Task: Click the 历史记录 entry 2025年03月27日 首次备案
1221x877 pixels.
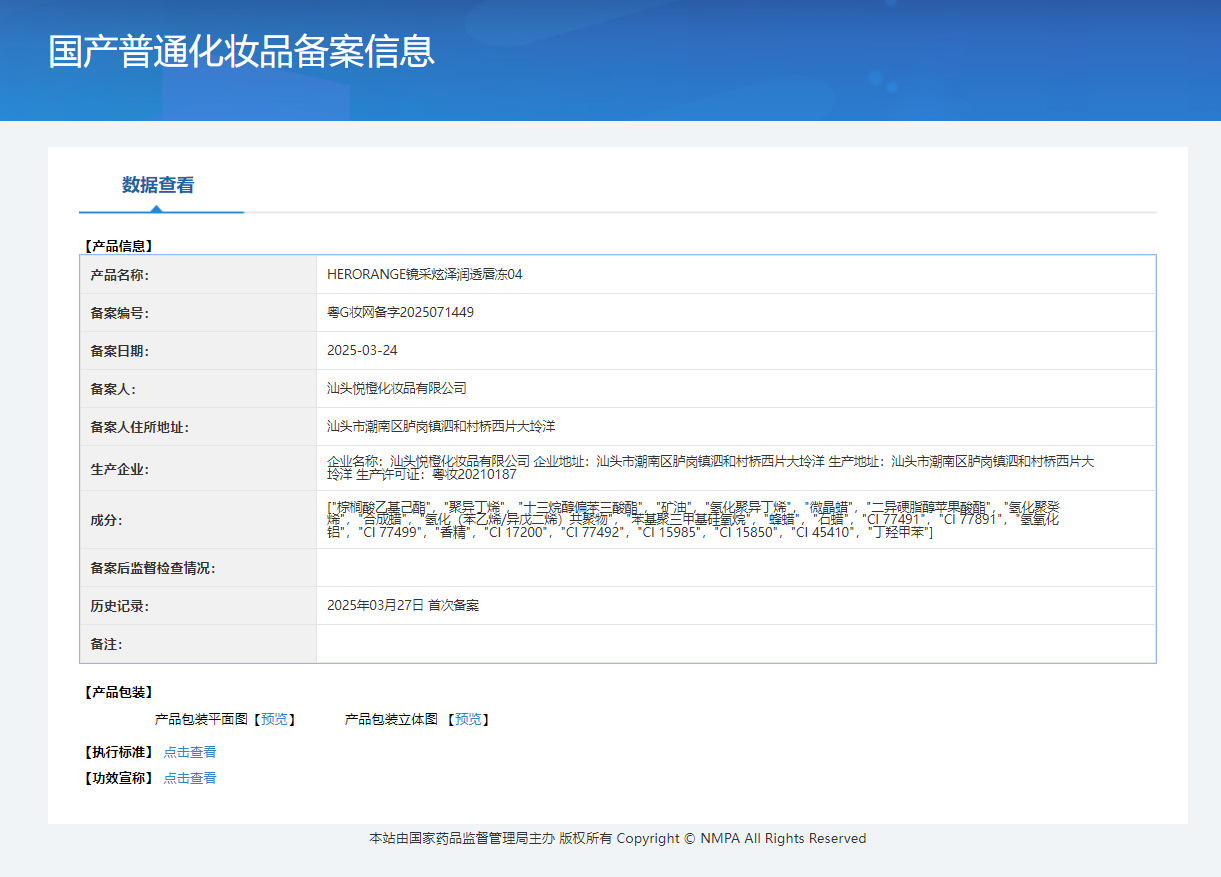Action: [403, 605]
